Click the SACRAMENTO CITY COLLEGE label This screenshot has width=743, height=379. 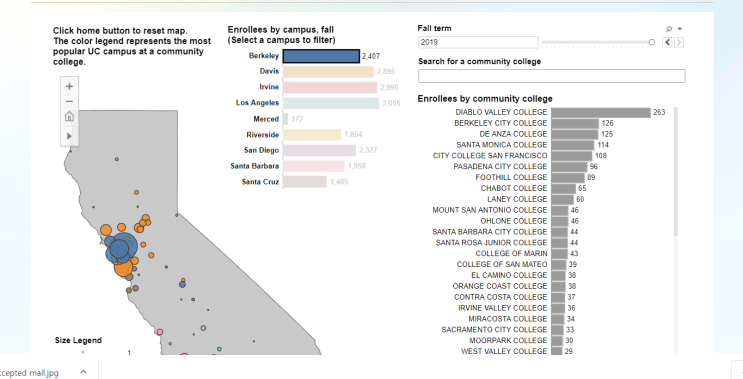(x=494, y=330)
